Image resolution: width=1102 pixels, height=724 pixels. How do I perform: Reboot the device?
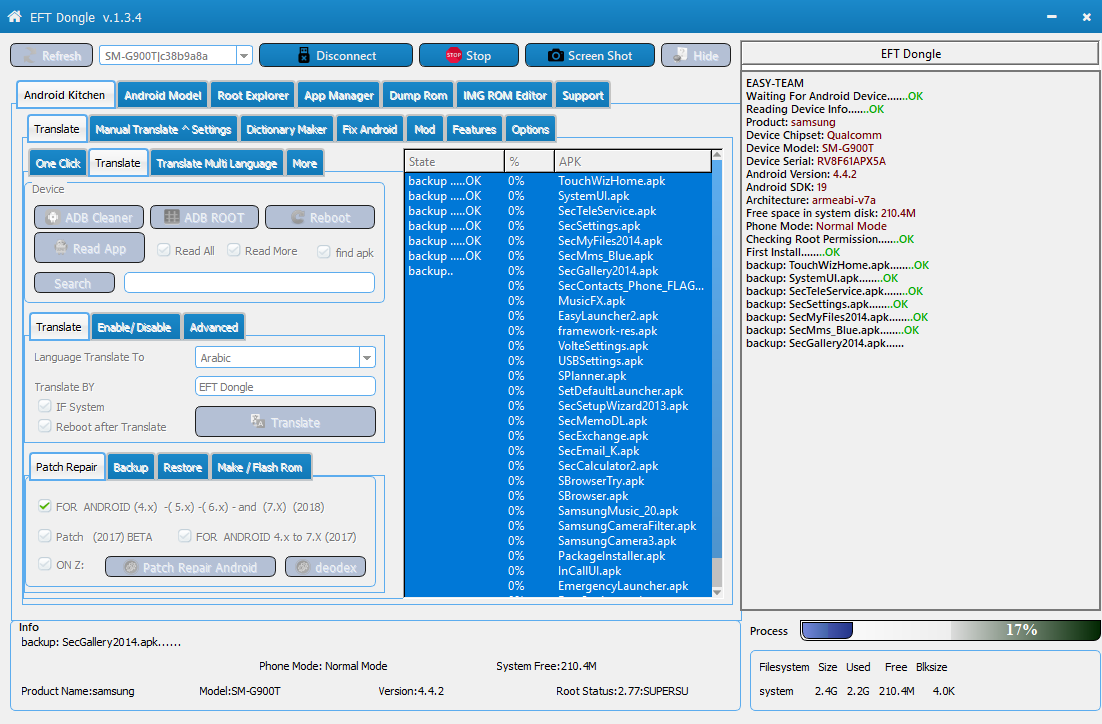[x=320, y=217]
